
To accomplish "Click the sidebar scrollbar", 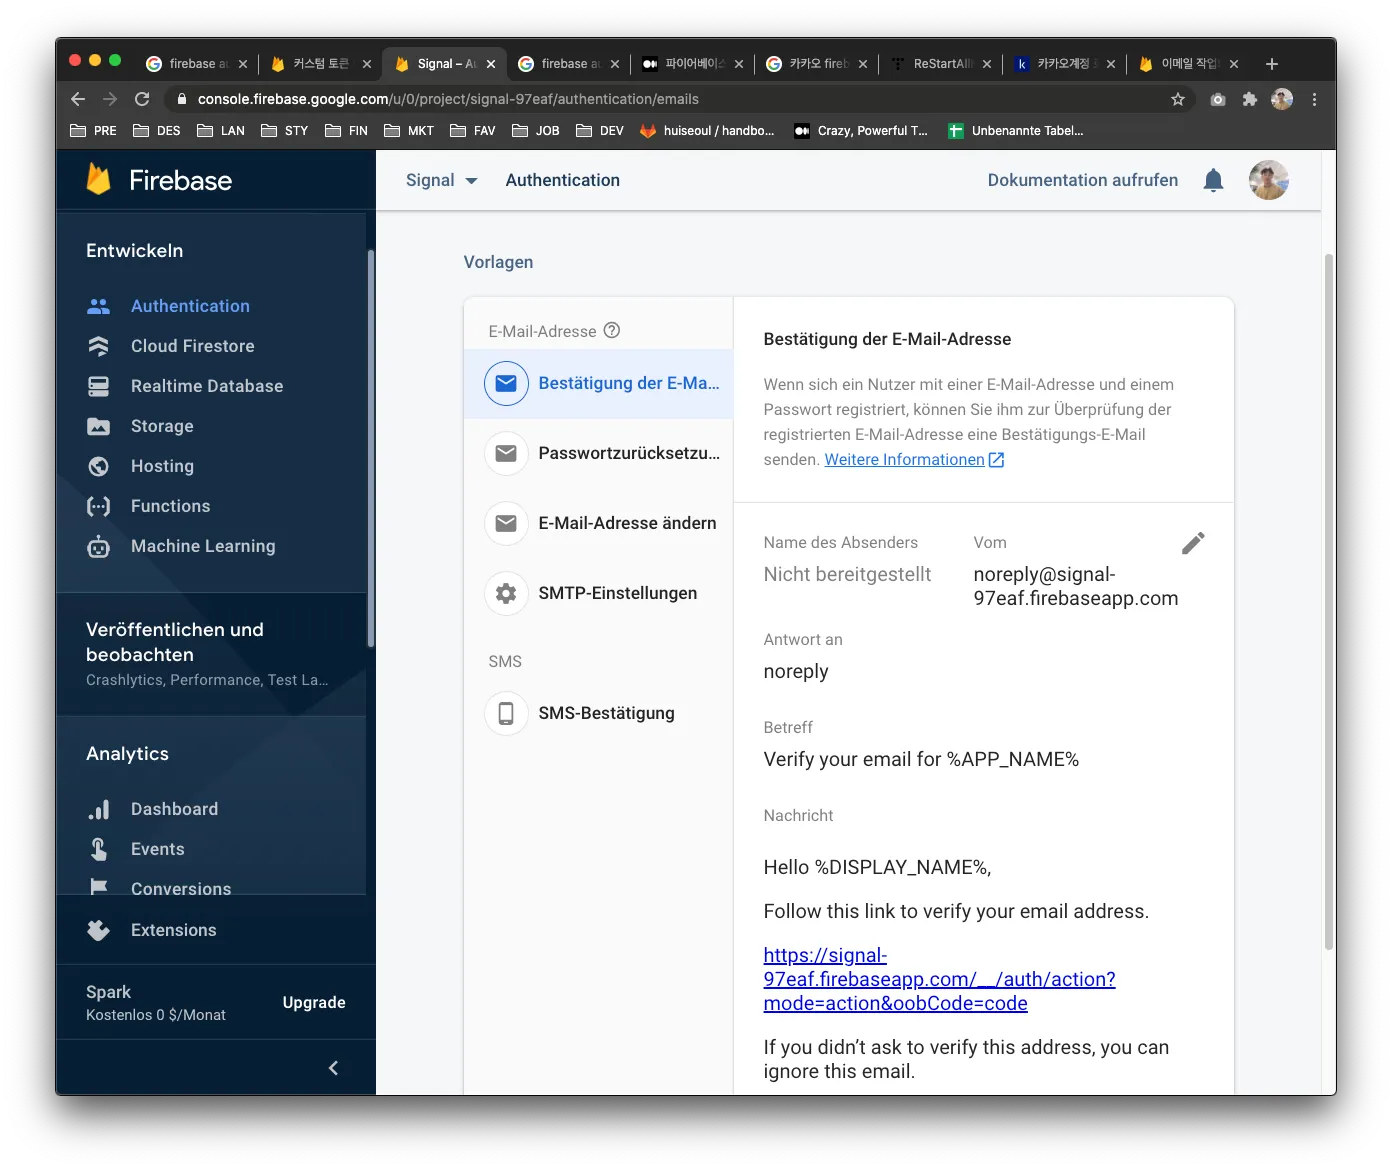I will tap(370, 448).
